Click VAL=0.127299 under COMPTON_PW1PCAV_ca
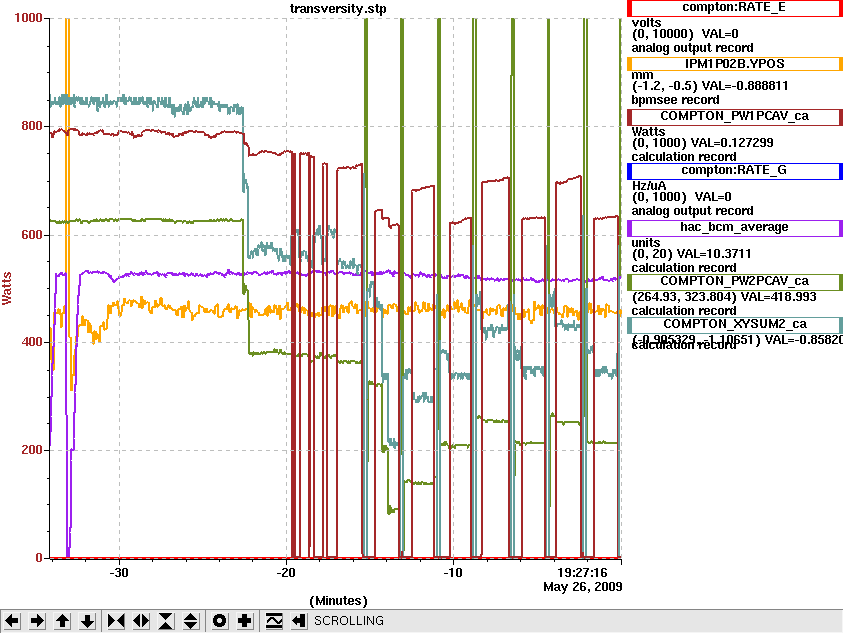 732,143
